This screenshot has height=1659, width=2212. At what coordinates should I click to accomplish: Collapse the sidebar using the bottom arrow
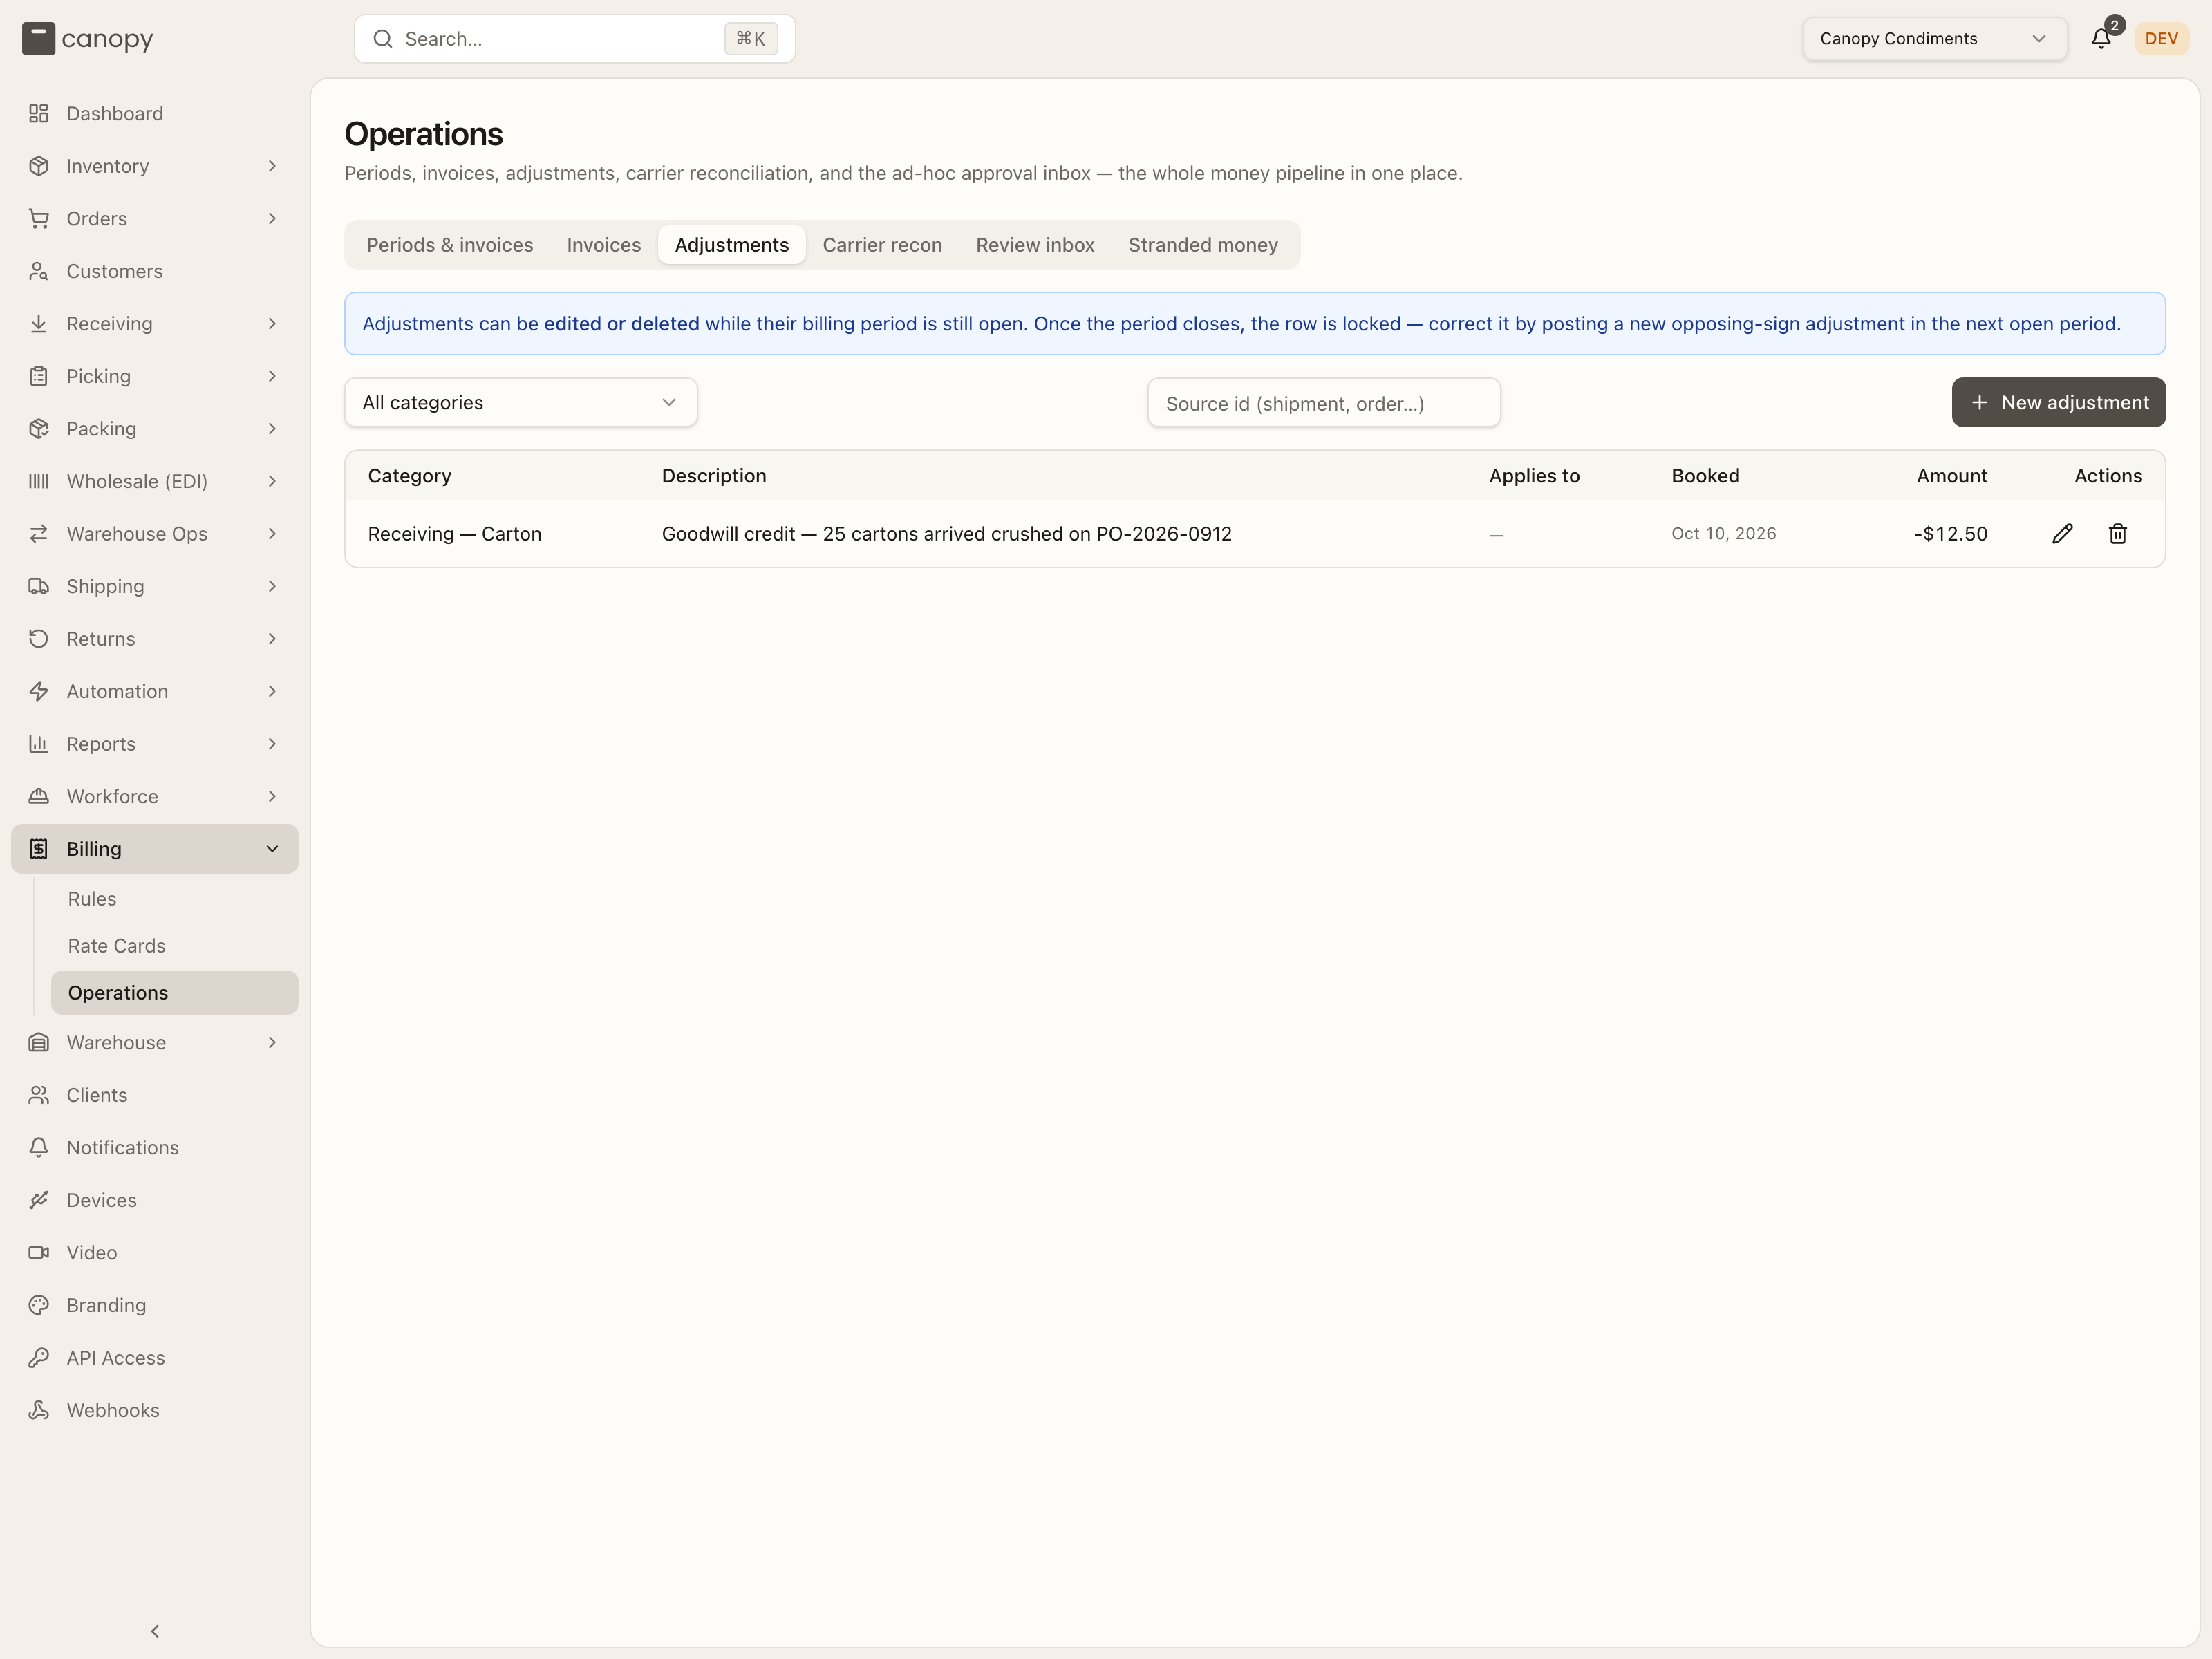(155, 1631)
